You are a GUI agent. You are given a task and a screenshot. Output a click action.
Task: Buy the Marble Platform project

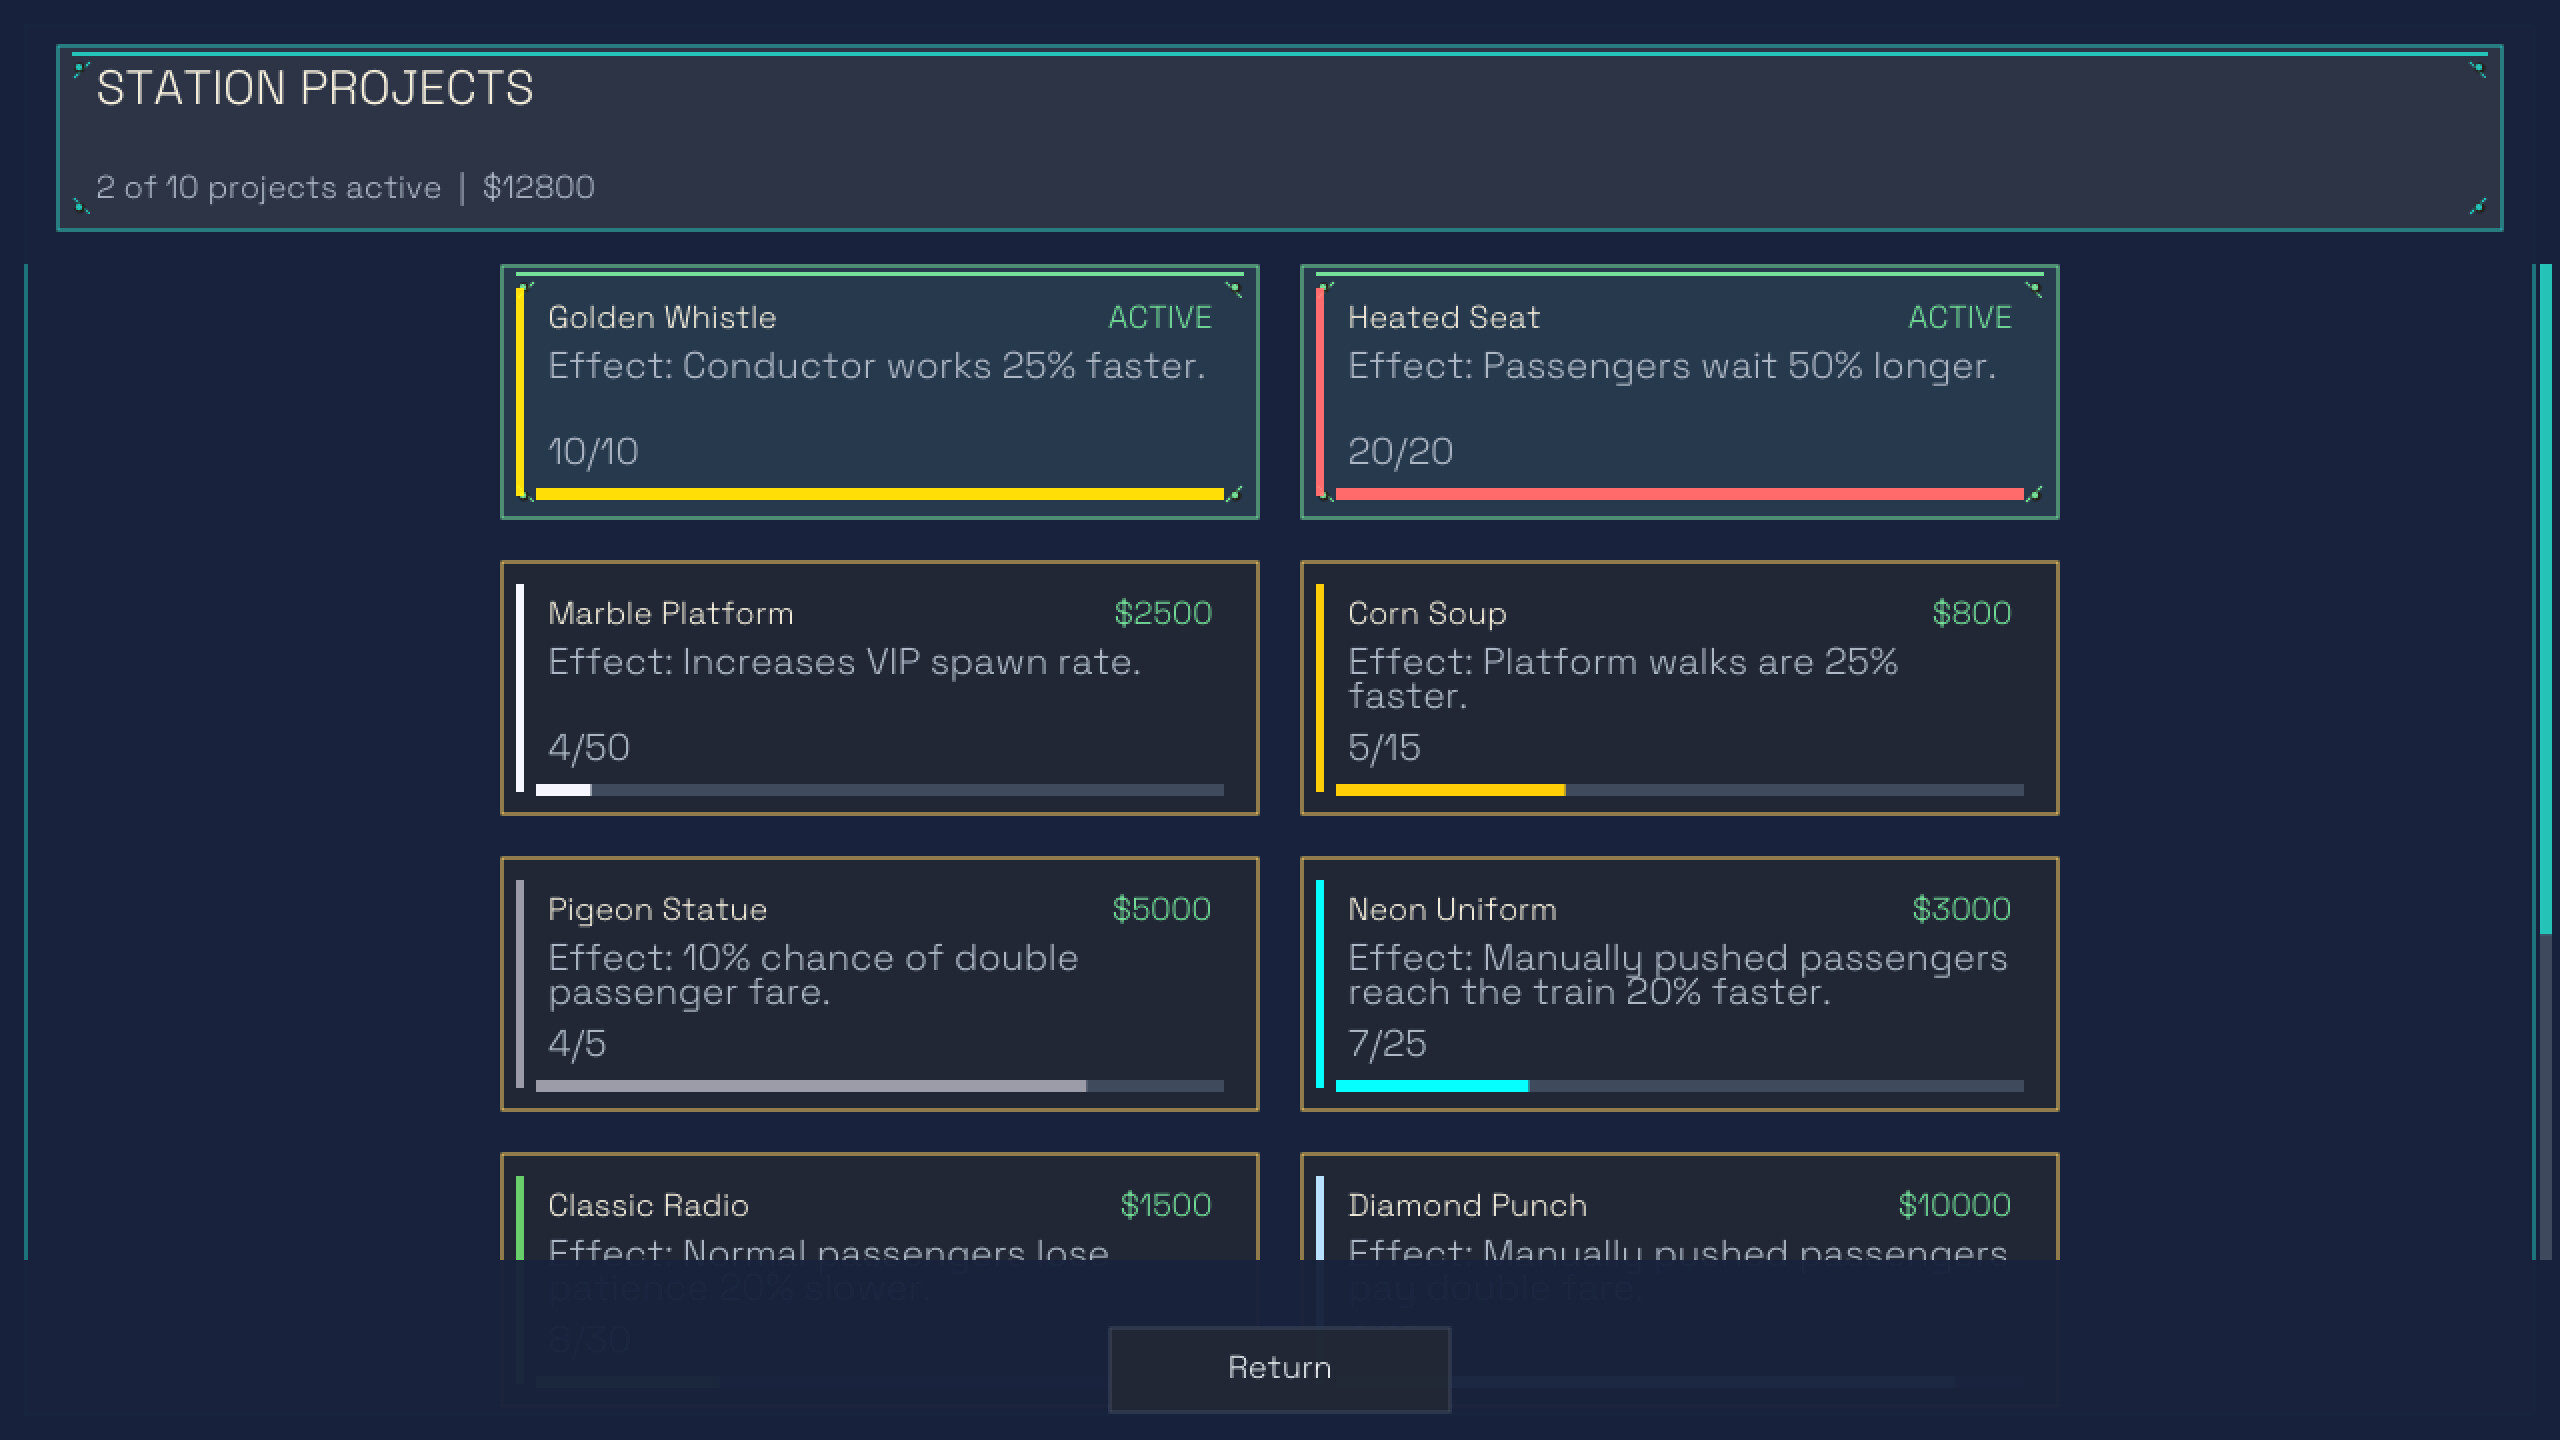879,688
